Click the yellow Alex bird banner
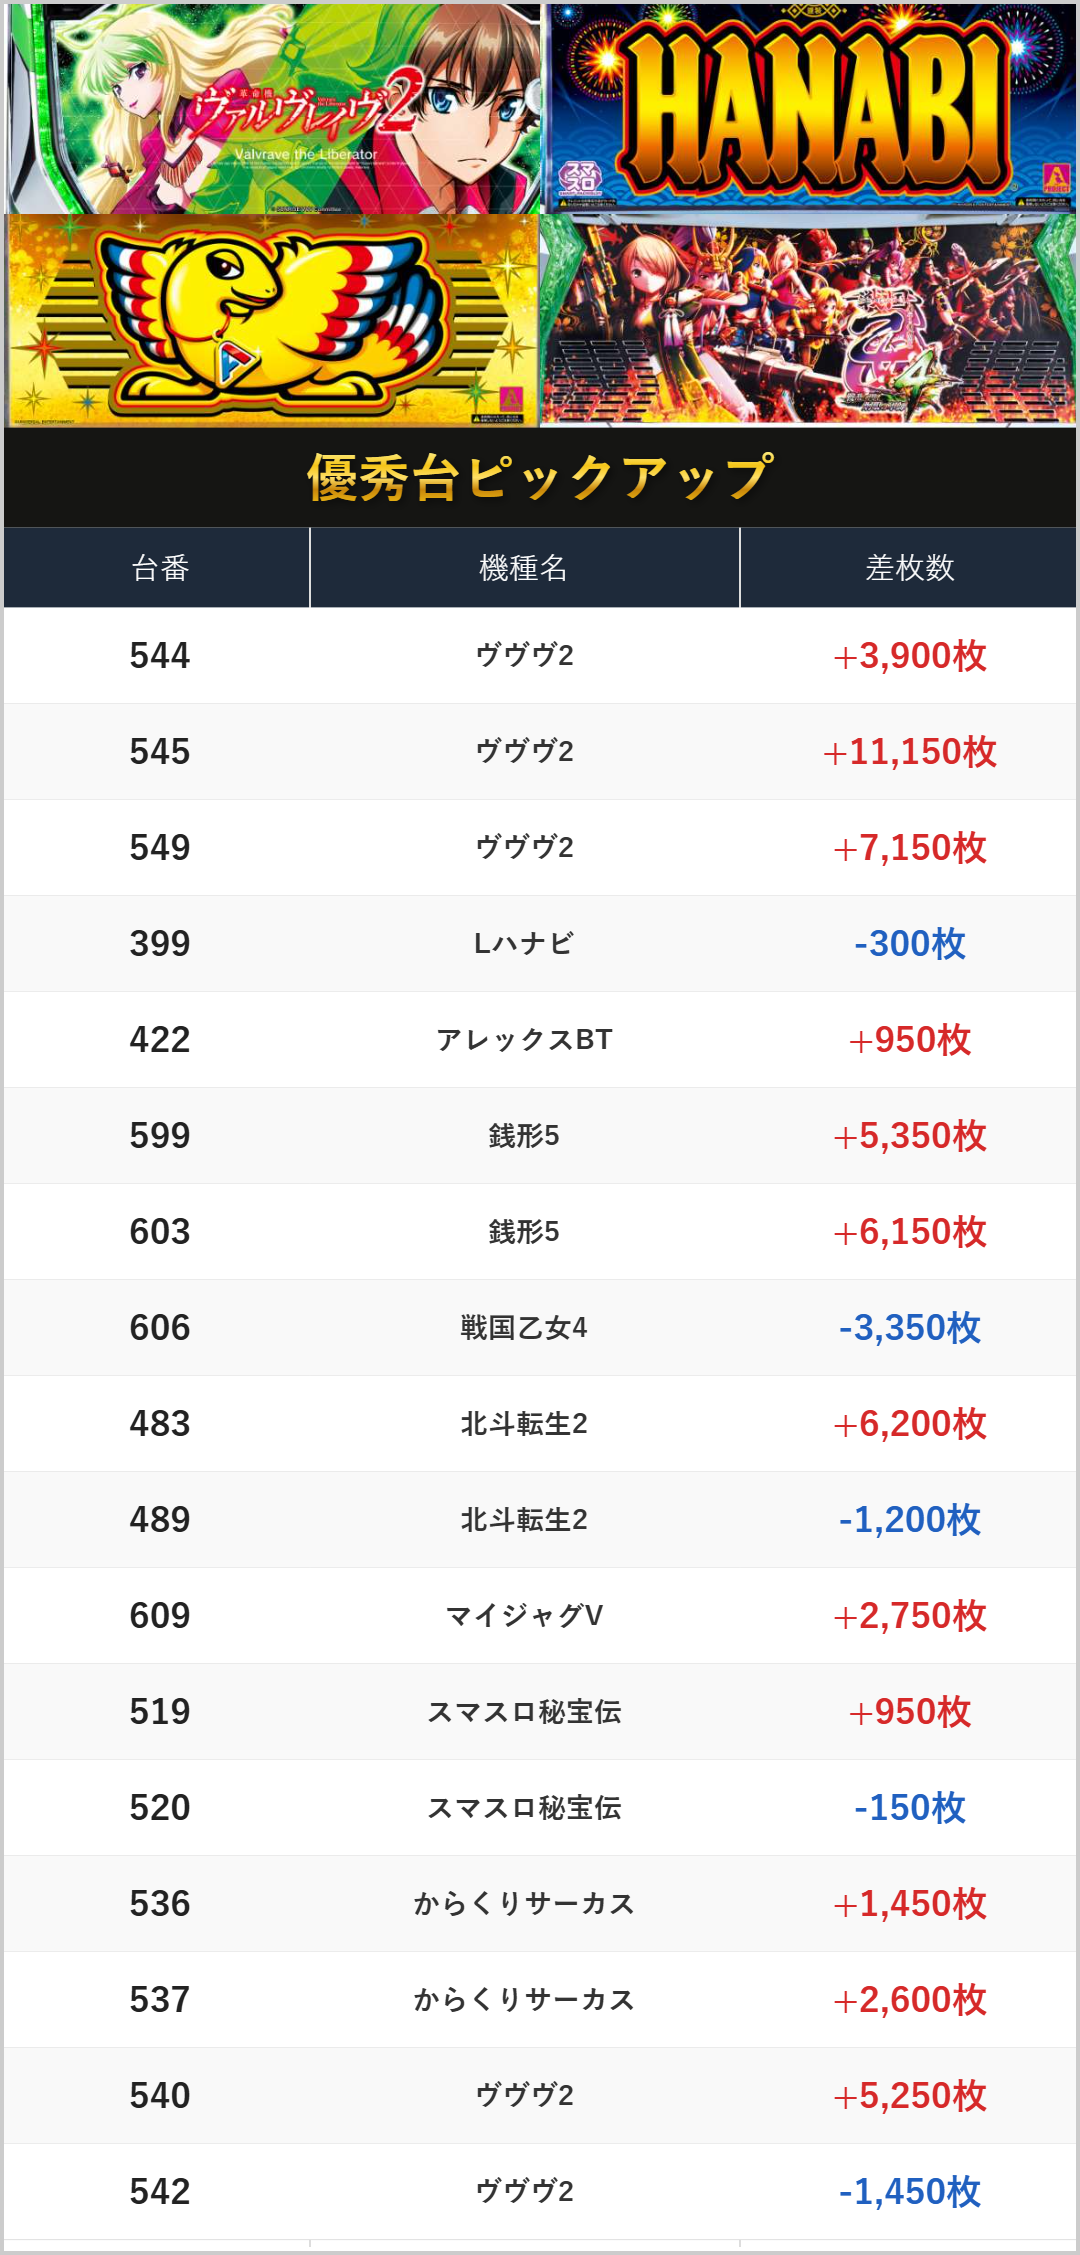 (x=272, y=320)
